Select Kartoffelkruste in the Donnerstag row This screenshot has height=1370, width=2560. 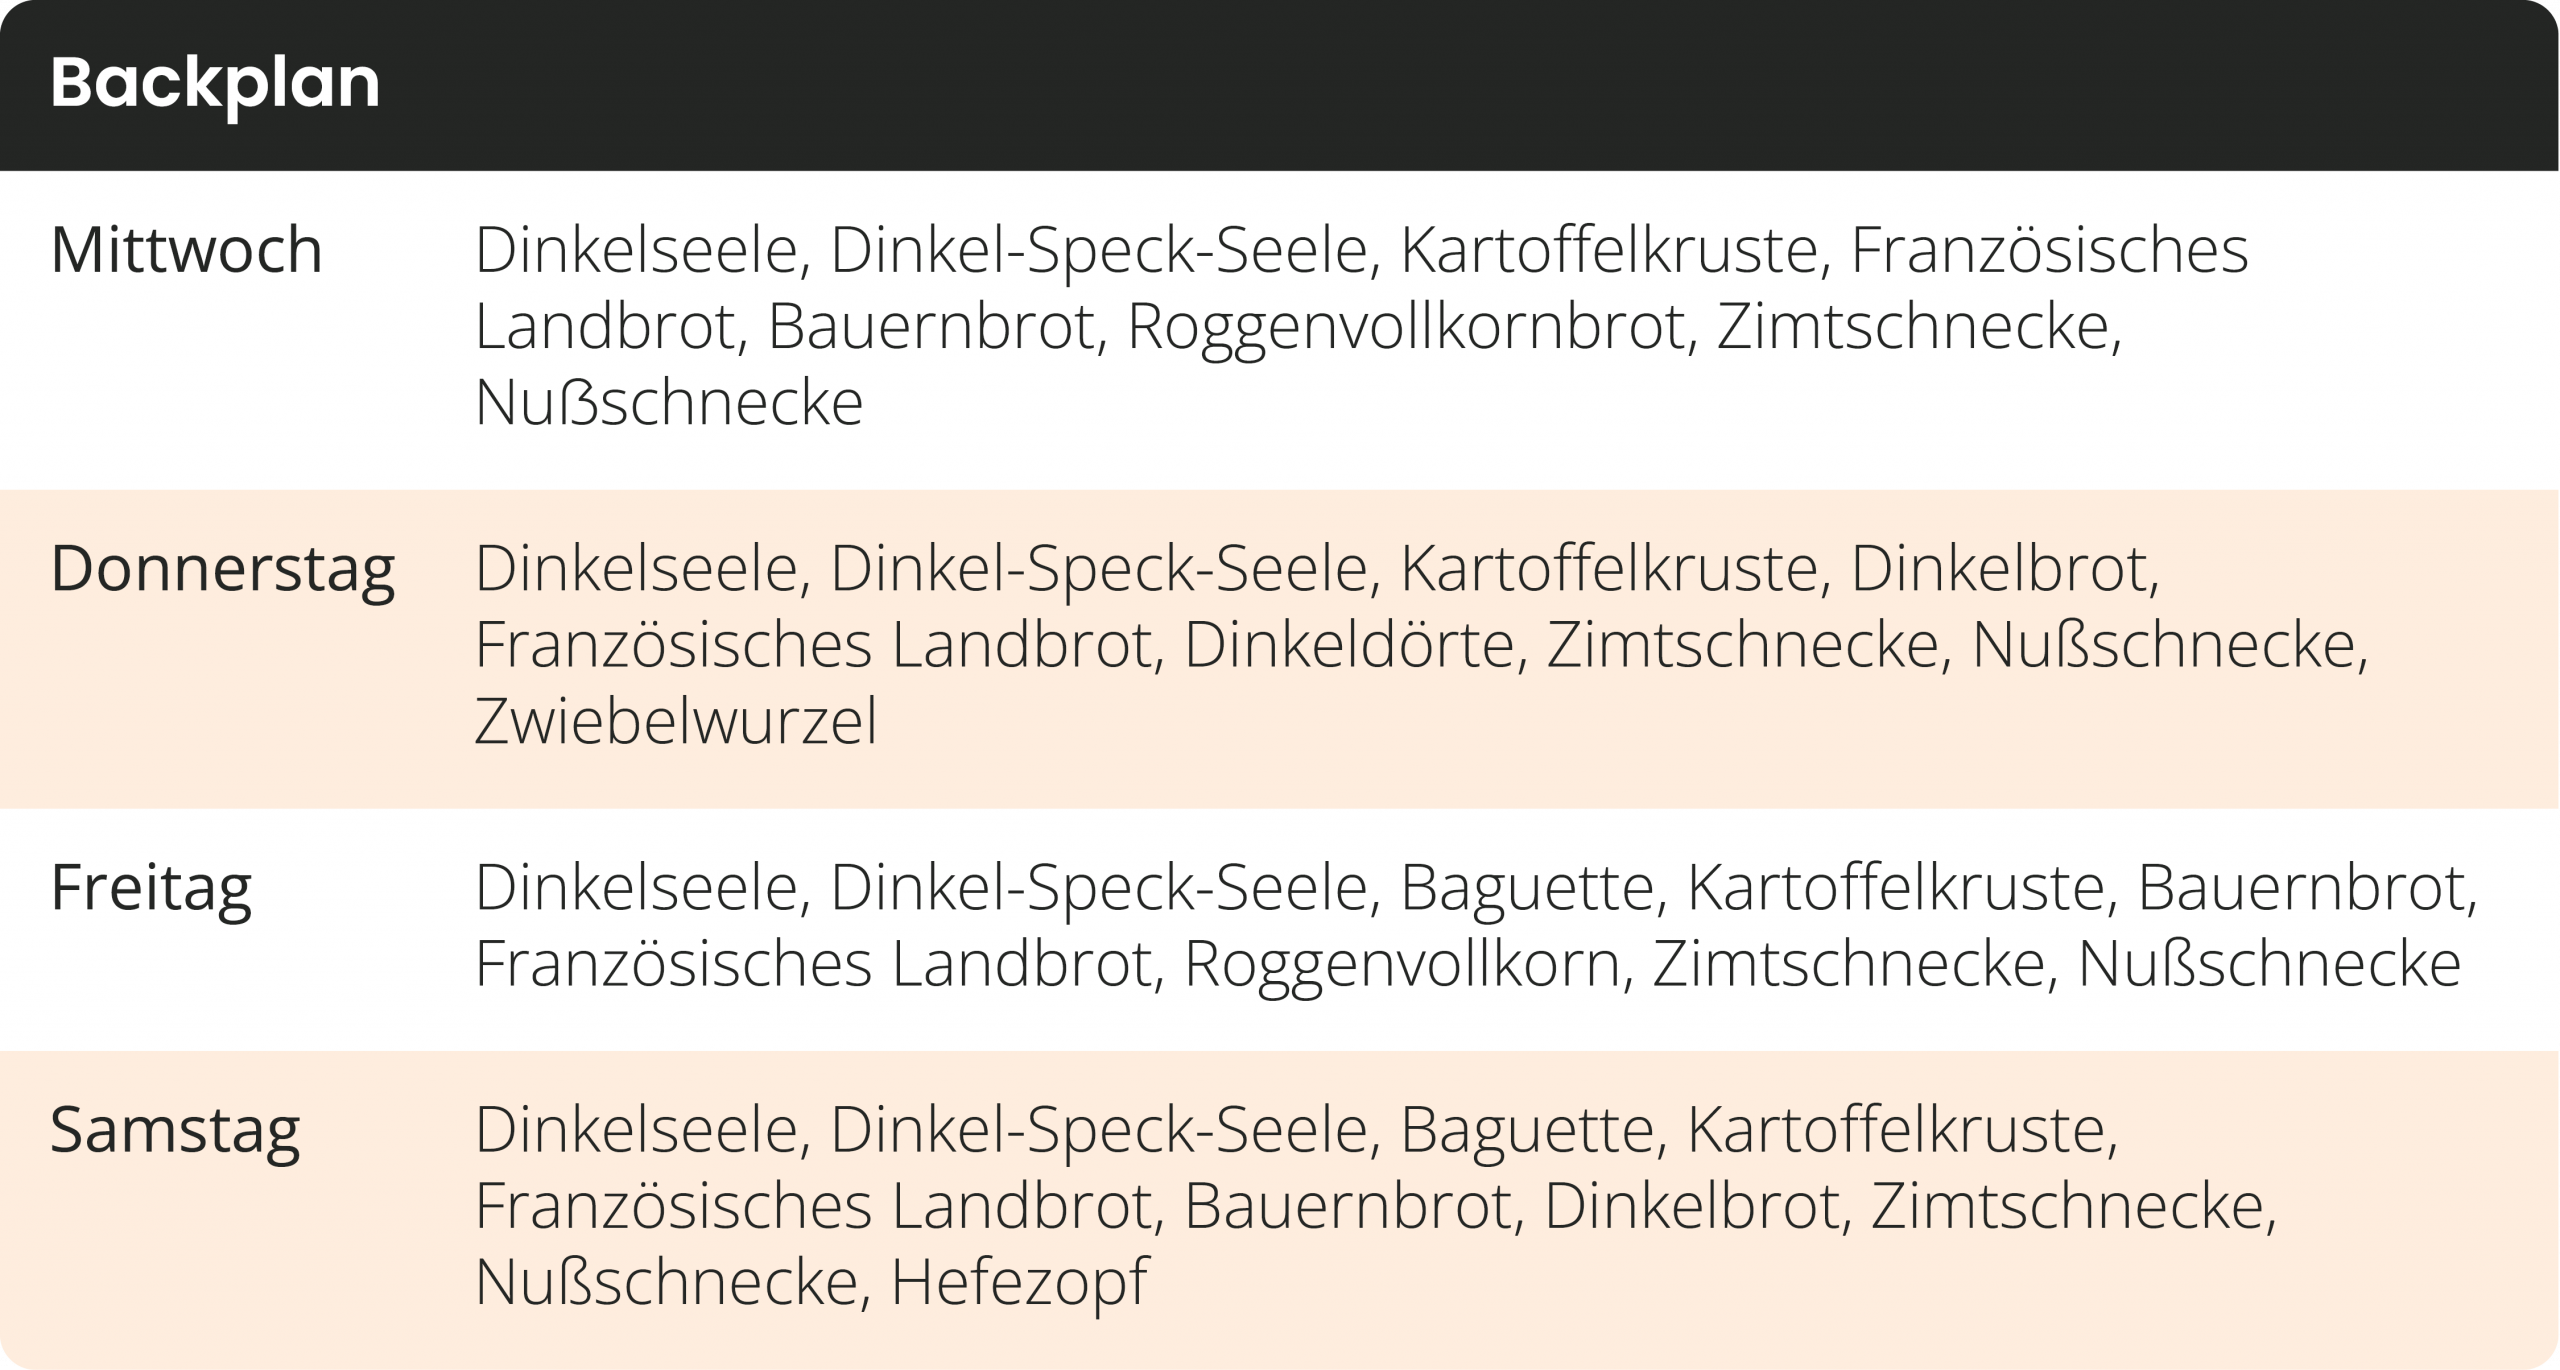1609,569
